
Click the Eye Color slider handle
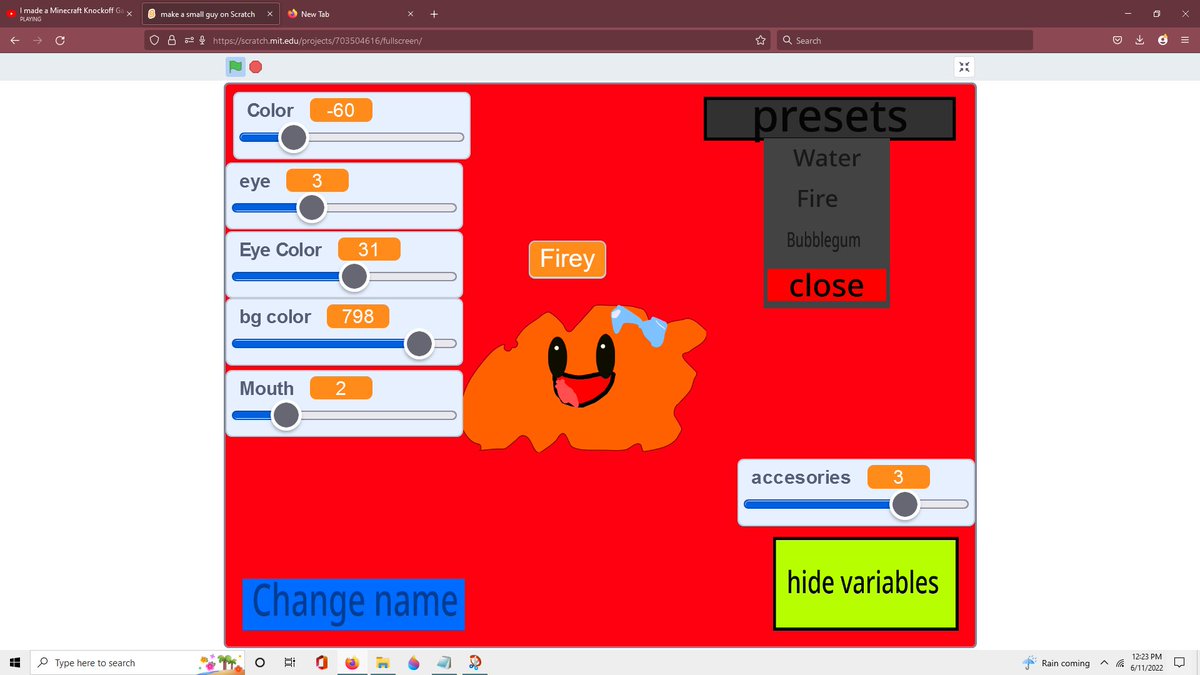354,276
